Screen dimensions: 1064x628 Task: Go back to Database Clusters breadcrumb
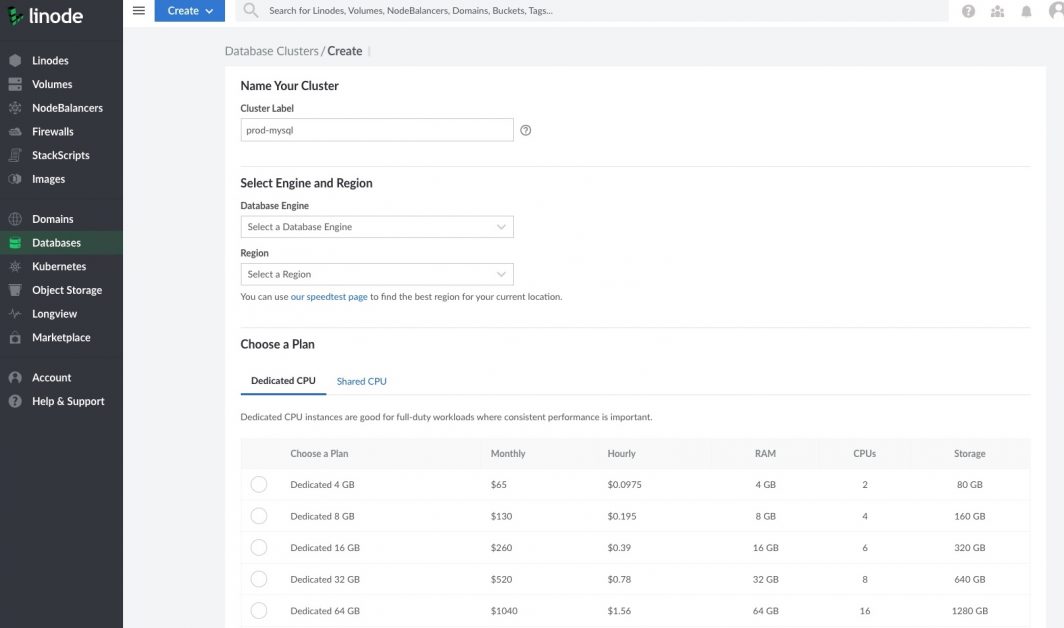[x=271, y=51]
